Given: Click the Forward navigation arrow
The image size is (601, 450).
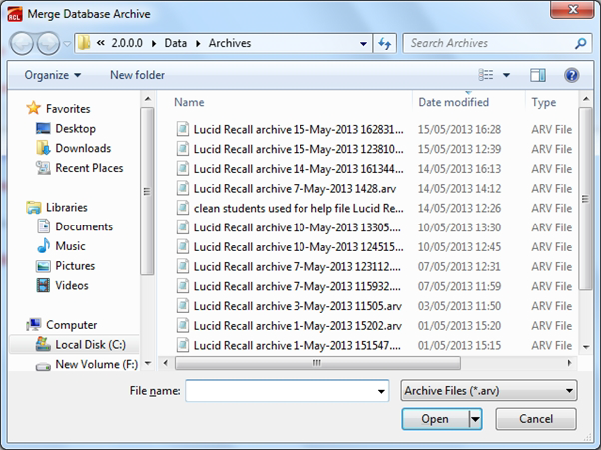Looking at the screenshot, I should click(48, 43).
